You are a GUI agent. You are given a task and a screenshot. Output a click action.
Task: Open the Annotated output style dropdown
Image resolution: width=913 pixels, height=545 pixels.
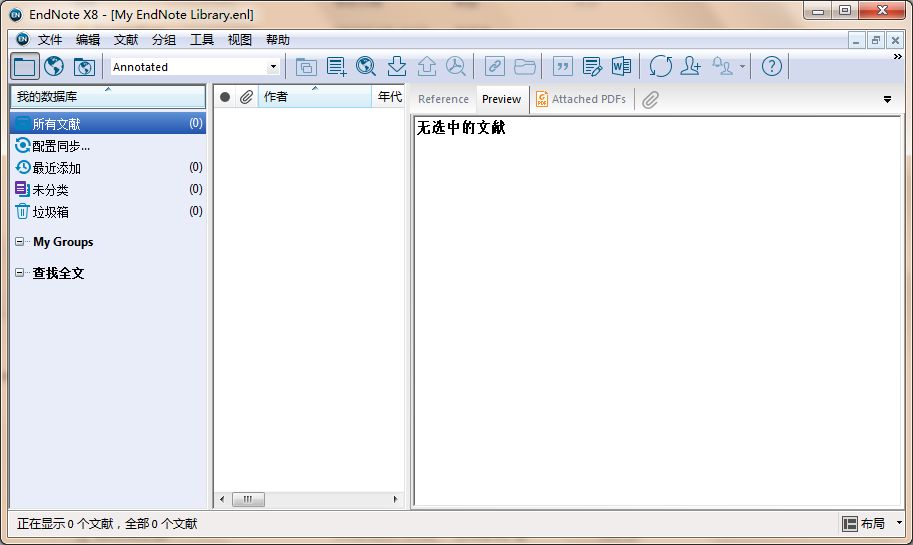[273, 67]
